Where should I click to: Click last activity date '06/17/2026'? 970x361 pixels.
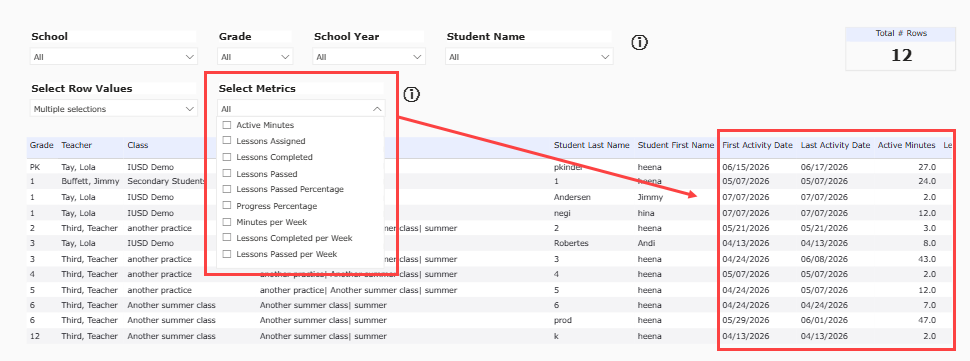tap(824, 167)
